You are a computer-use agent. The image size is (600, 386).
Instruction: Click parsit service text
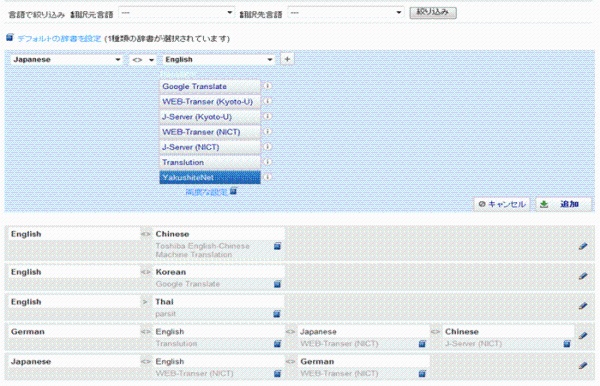click(x=166, y=314)
